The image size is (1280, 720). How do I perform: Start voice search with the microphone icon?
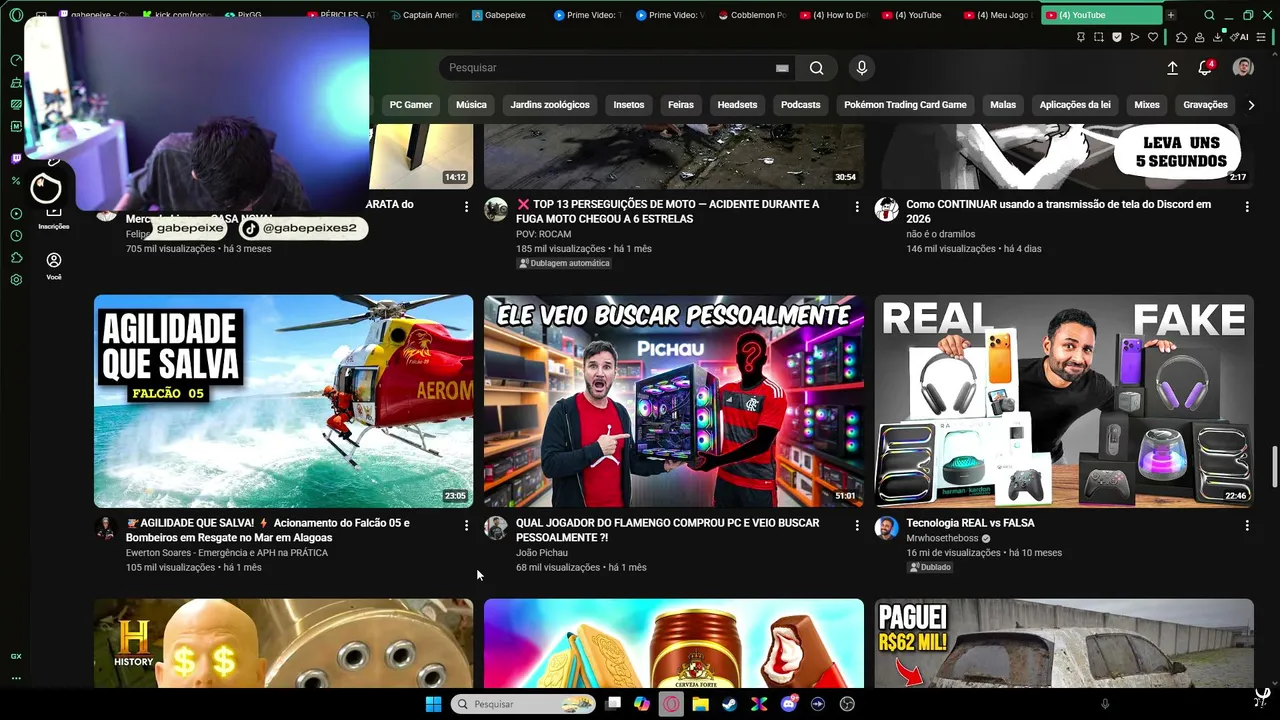[x=862, y=68]
